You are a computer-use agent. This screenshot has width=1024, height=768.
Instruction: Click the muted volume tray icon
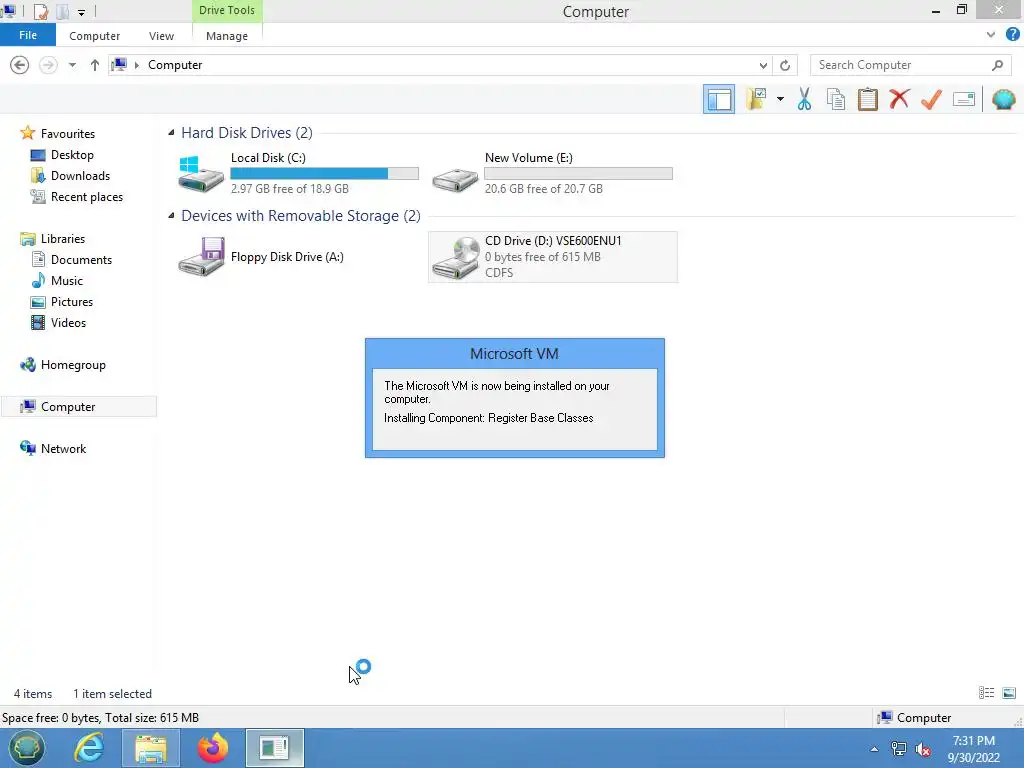(x=923, y=749)
